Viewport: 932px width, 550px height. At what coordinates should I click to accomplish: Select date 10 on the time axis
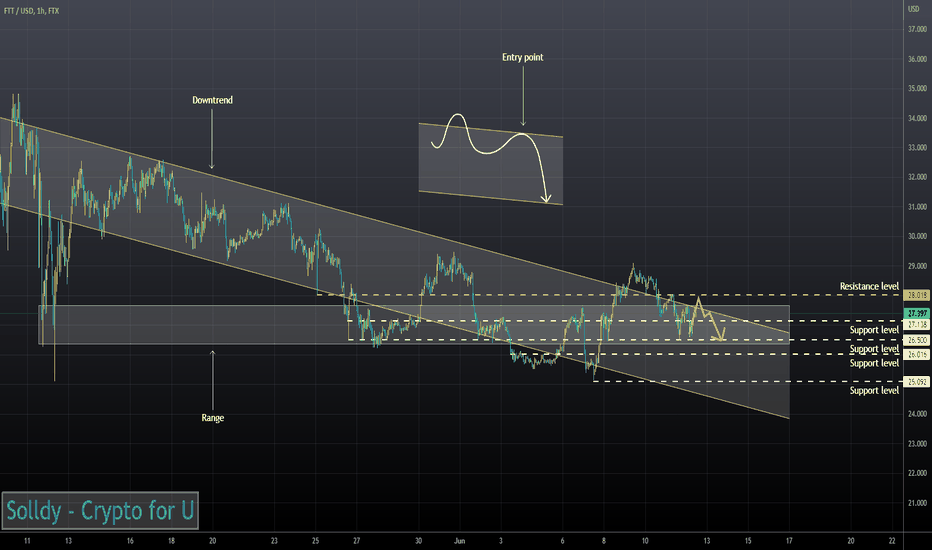[645, 541]
